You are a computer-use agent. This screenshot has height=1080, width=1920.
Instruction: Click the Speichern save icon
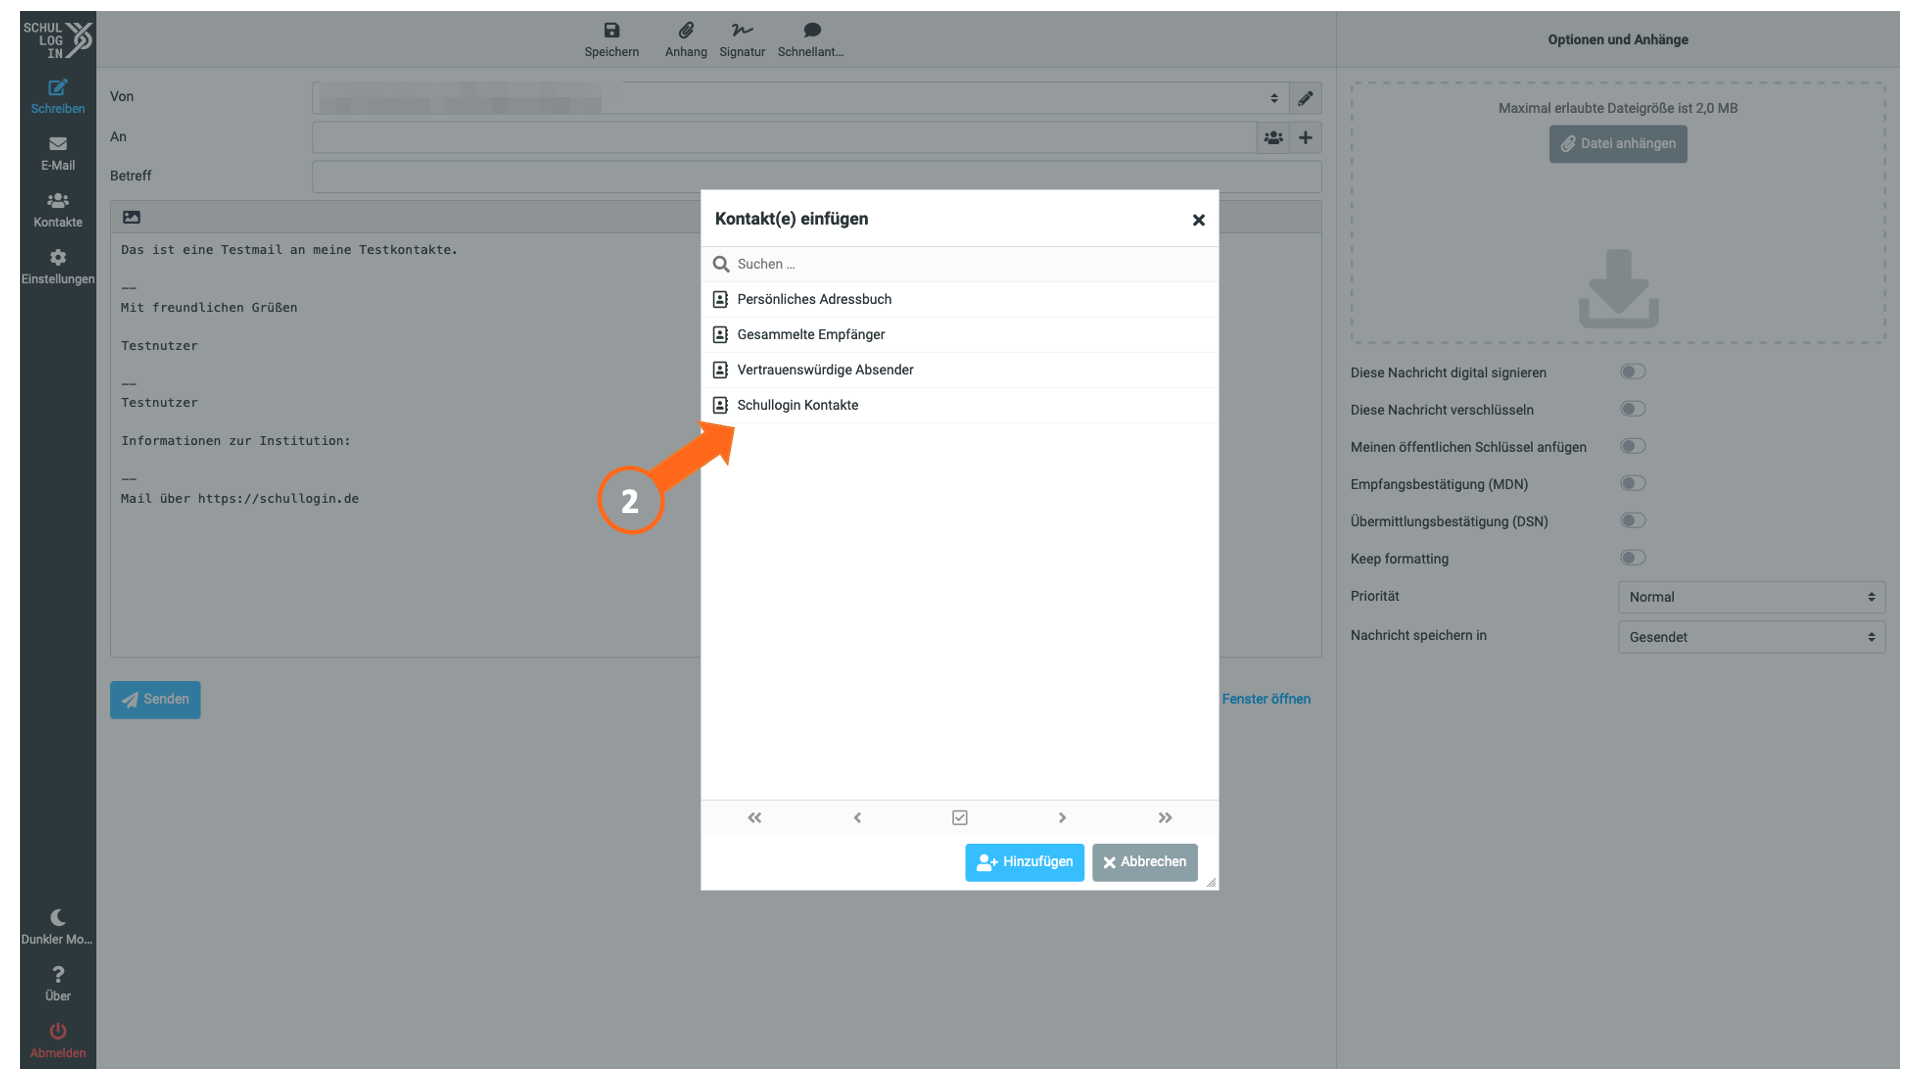(x=611, y=30)
